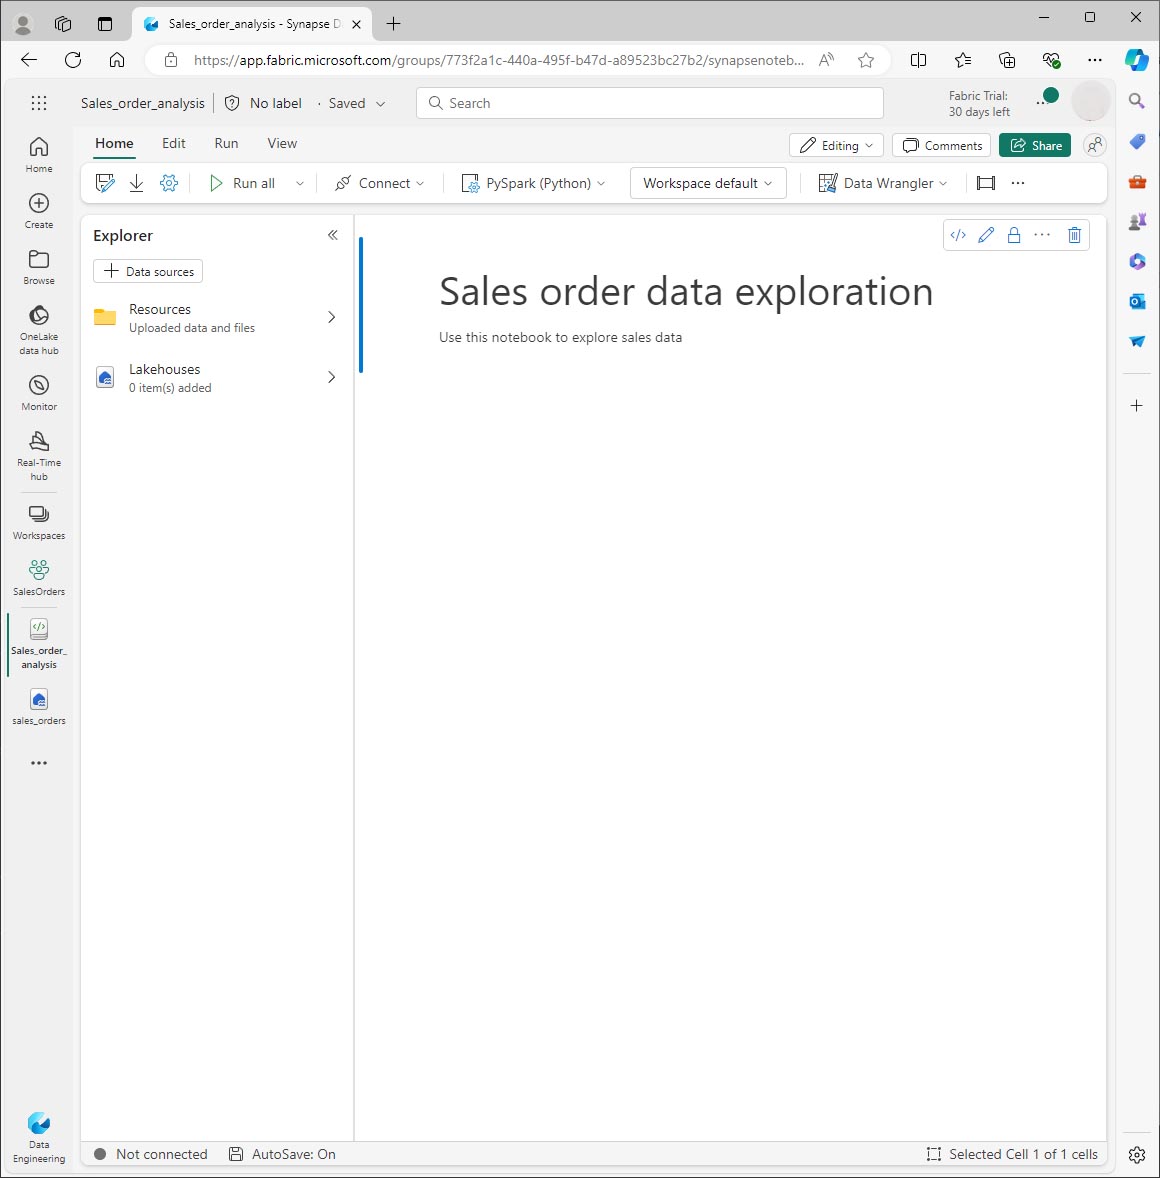Open more cell options ellipsis
Viewport: 1160px width, 1178px height.
1042,235
